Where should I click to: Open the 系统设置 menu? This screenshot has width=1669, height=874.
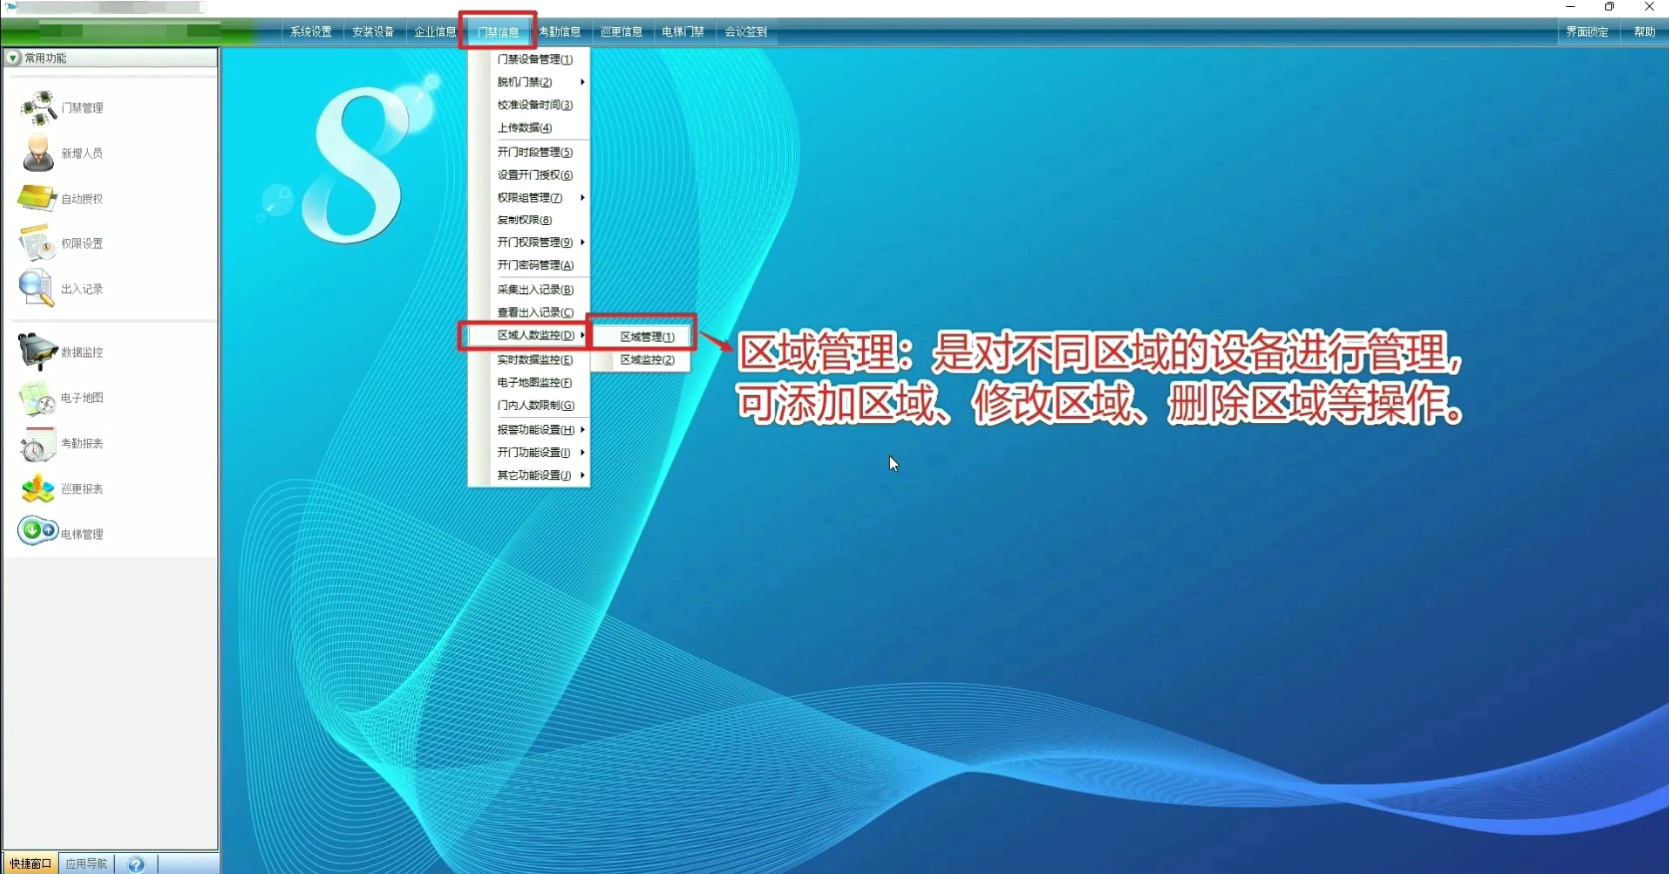(311, 32)
